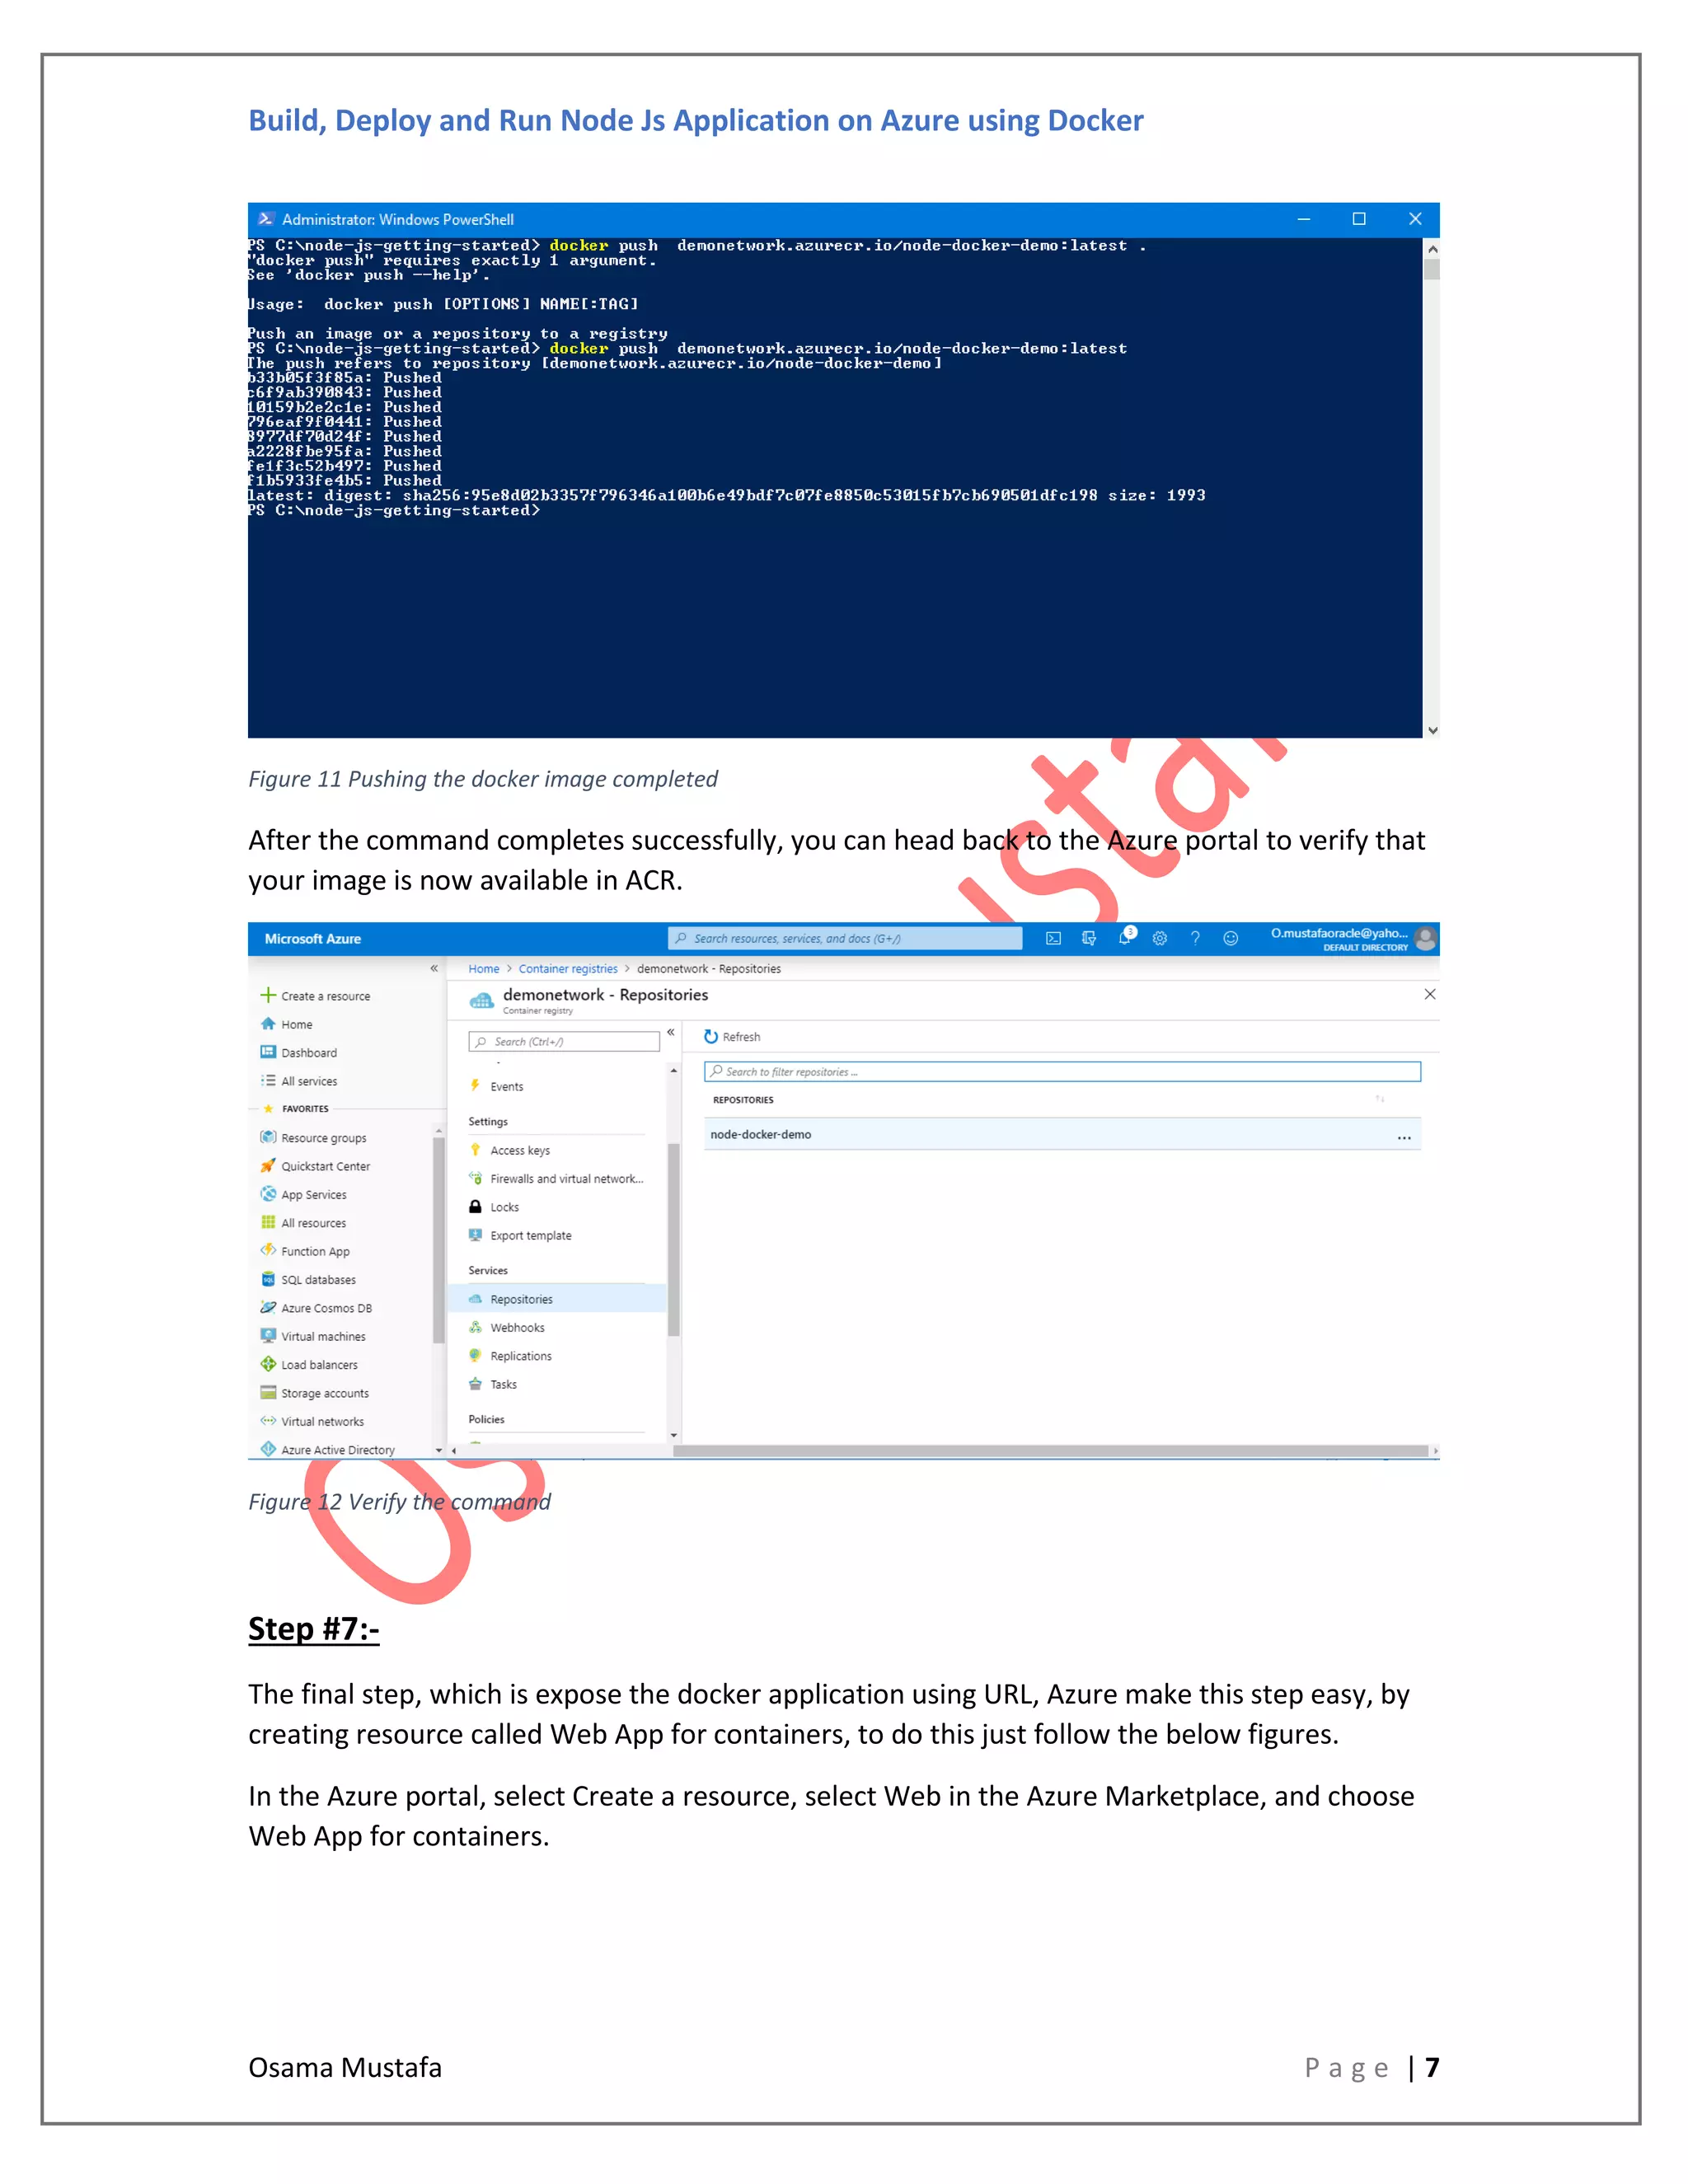Open the user account avatar
The image size is (1688, 2184).
coord(1426,938)
